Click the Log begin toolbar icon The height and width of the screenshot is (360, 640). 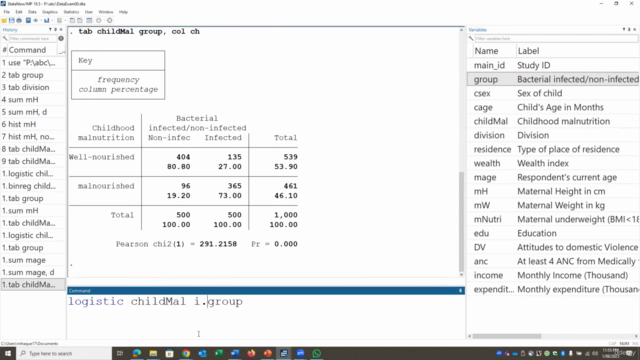28,20
